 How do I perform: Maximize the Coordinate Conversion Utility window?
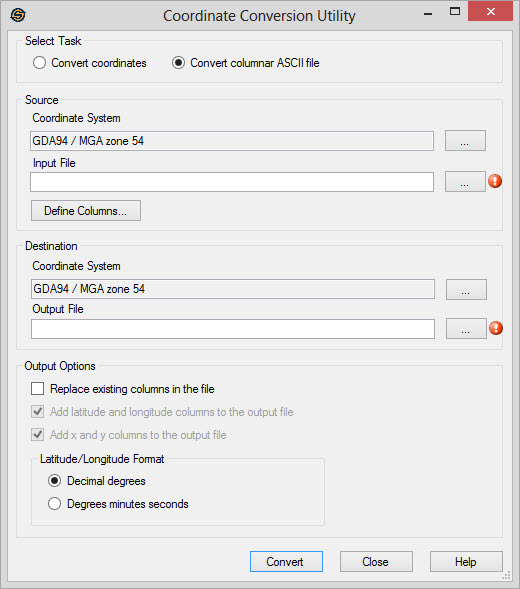point(455,12)
